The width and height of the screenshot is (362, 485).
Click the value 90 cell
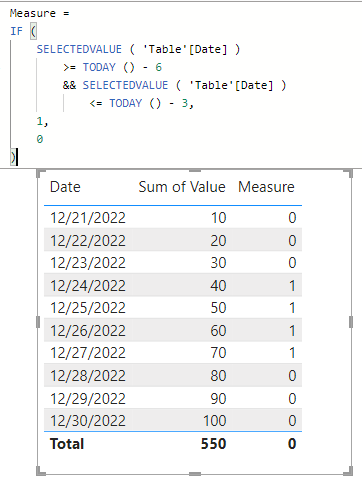(218, 398)
